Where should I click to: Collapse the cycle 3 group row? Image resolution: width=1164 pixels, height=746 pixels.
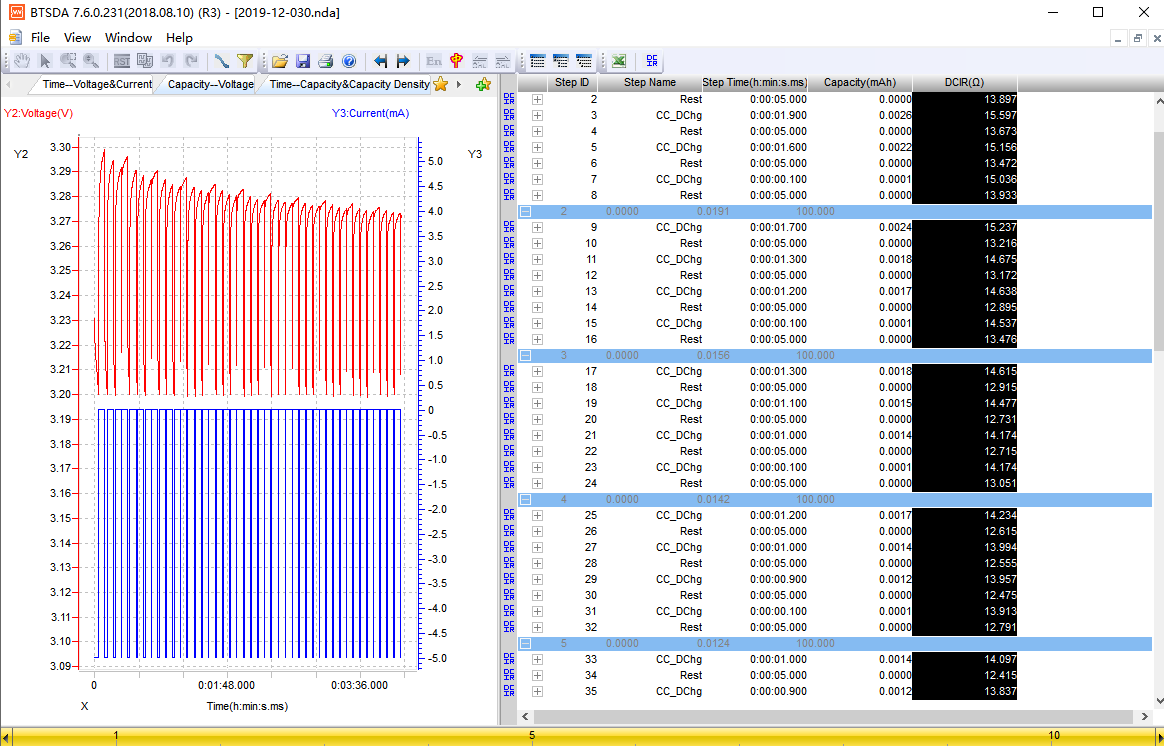point(526,356)
